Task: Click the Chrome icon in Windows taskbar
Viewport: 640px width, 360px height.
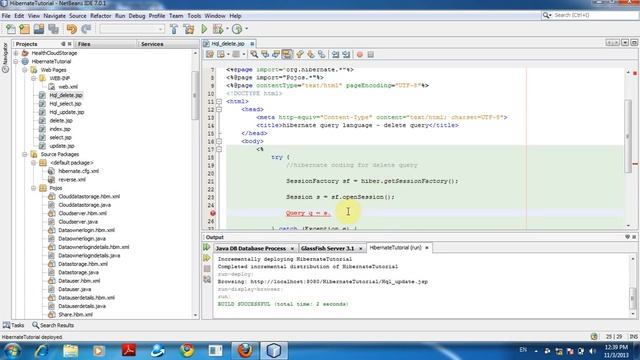Action: (x=187, y=350)
